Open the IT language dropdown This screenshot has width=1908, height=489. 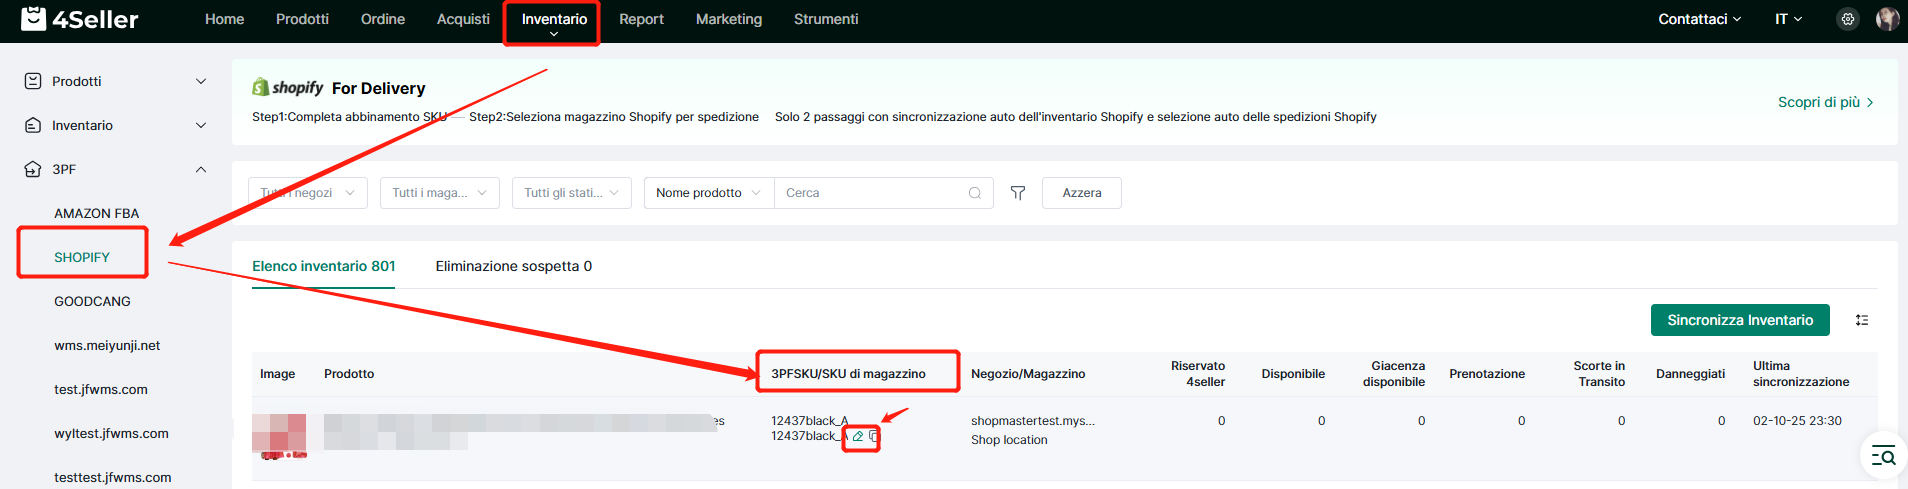pyautogui.click(x=1789, y=19)
